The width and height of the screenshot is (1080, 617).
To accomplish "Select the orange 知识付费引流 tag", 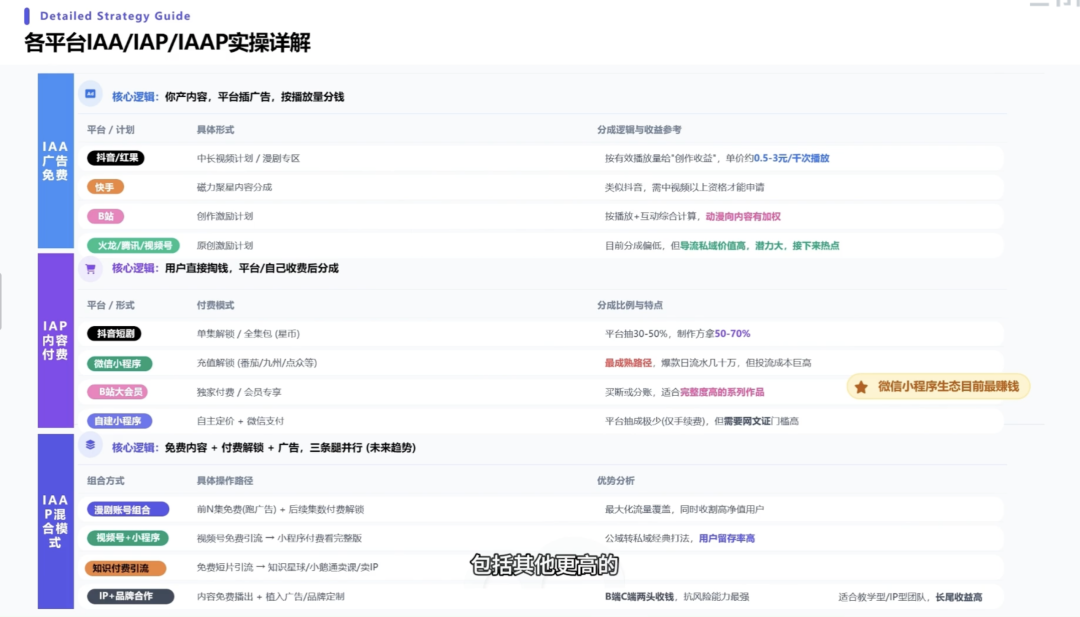I will (x=125, y=568).
